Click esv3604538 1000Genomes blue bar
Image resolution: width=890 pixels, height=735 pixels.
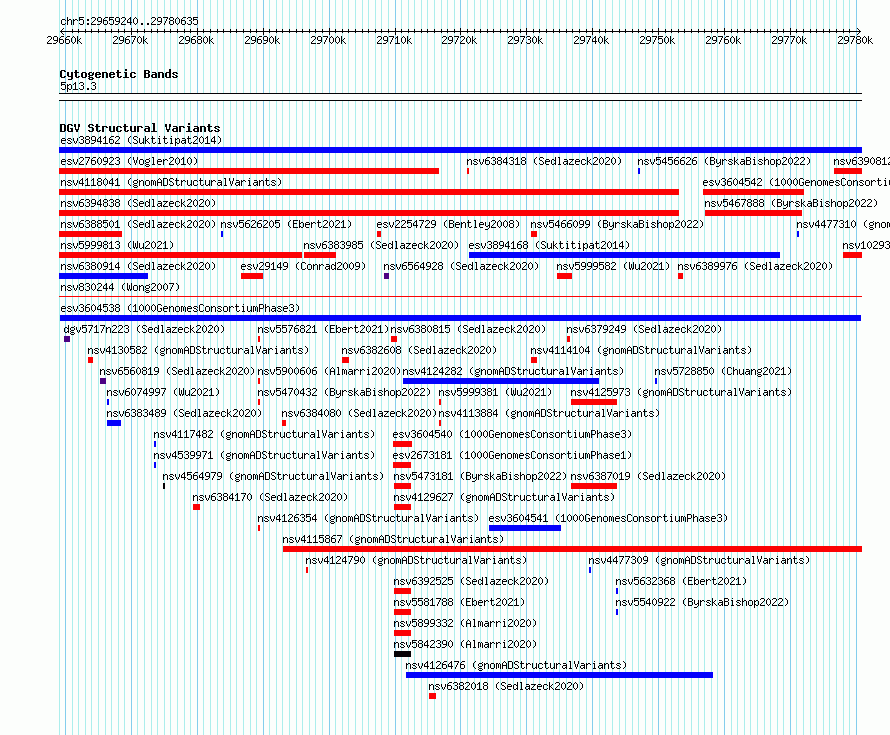(460, 318)
